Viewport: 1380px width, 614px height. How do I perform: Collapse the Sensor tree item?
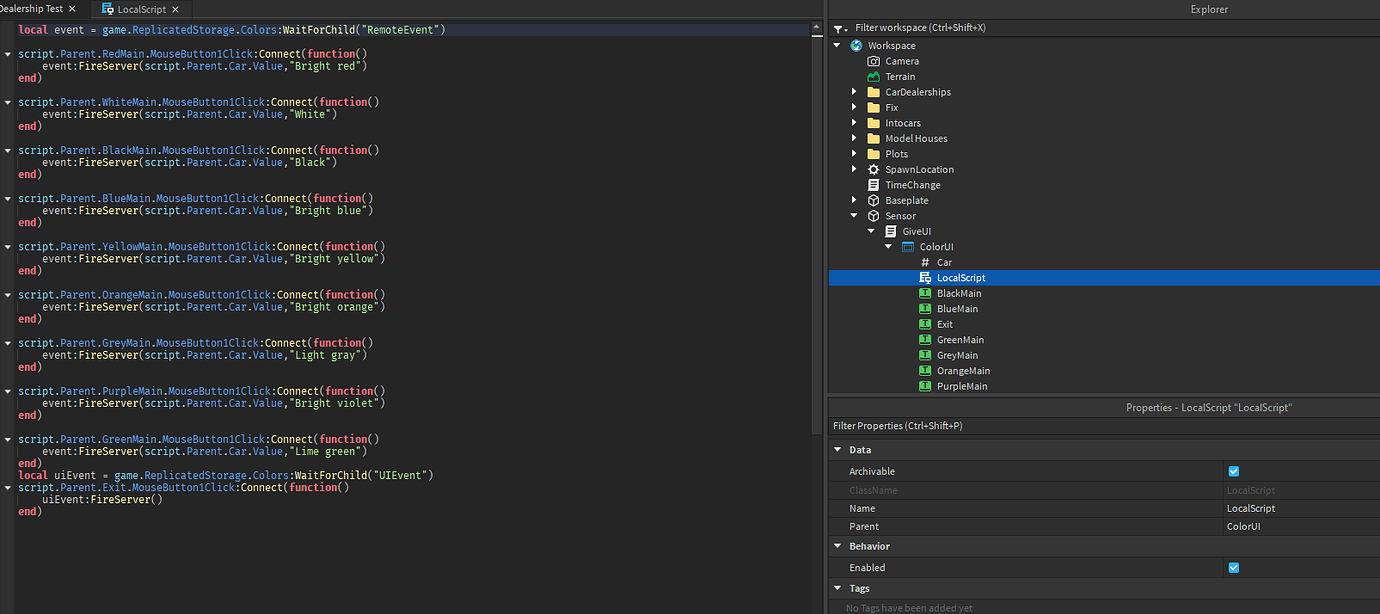853,215
